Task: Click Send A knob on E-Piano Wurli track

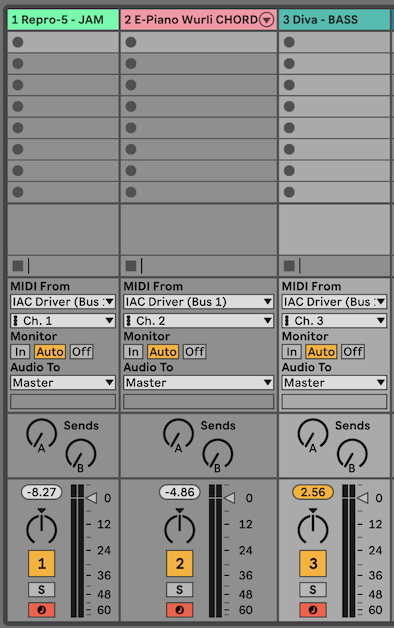Action: (179, 434)
